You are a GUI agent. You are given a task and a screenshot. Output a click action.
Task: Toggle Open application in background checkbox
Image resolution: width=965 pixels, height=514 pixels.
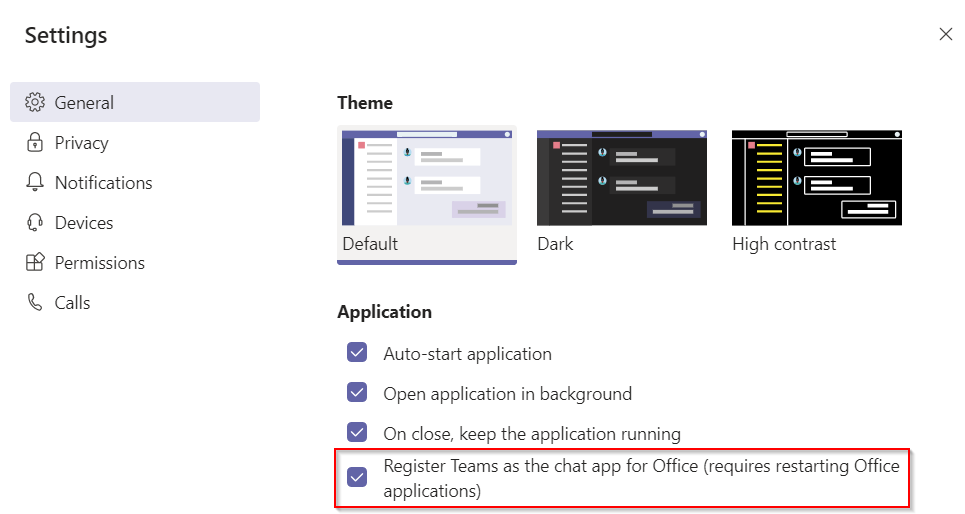point(357,393)
